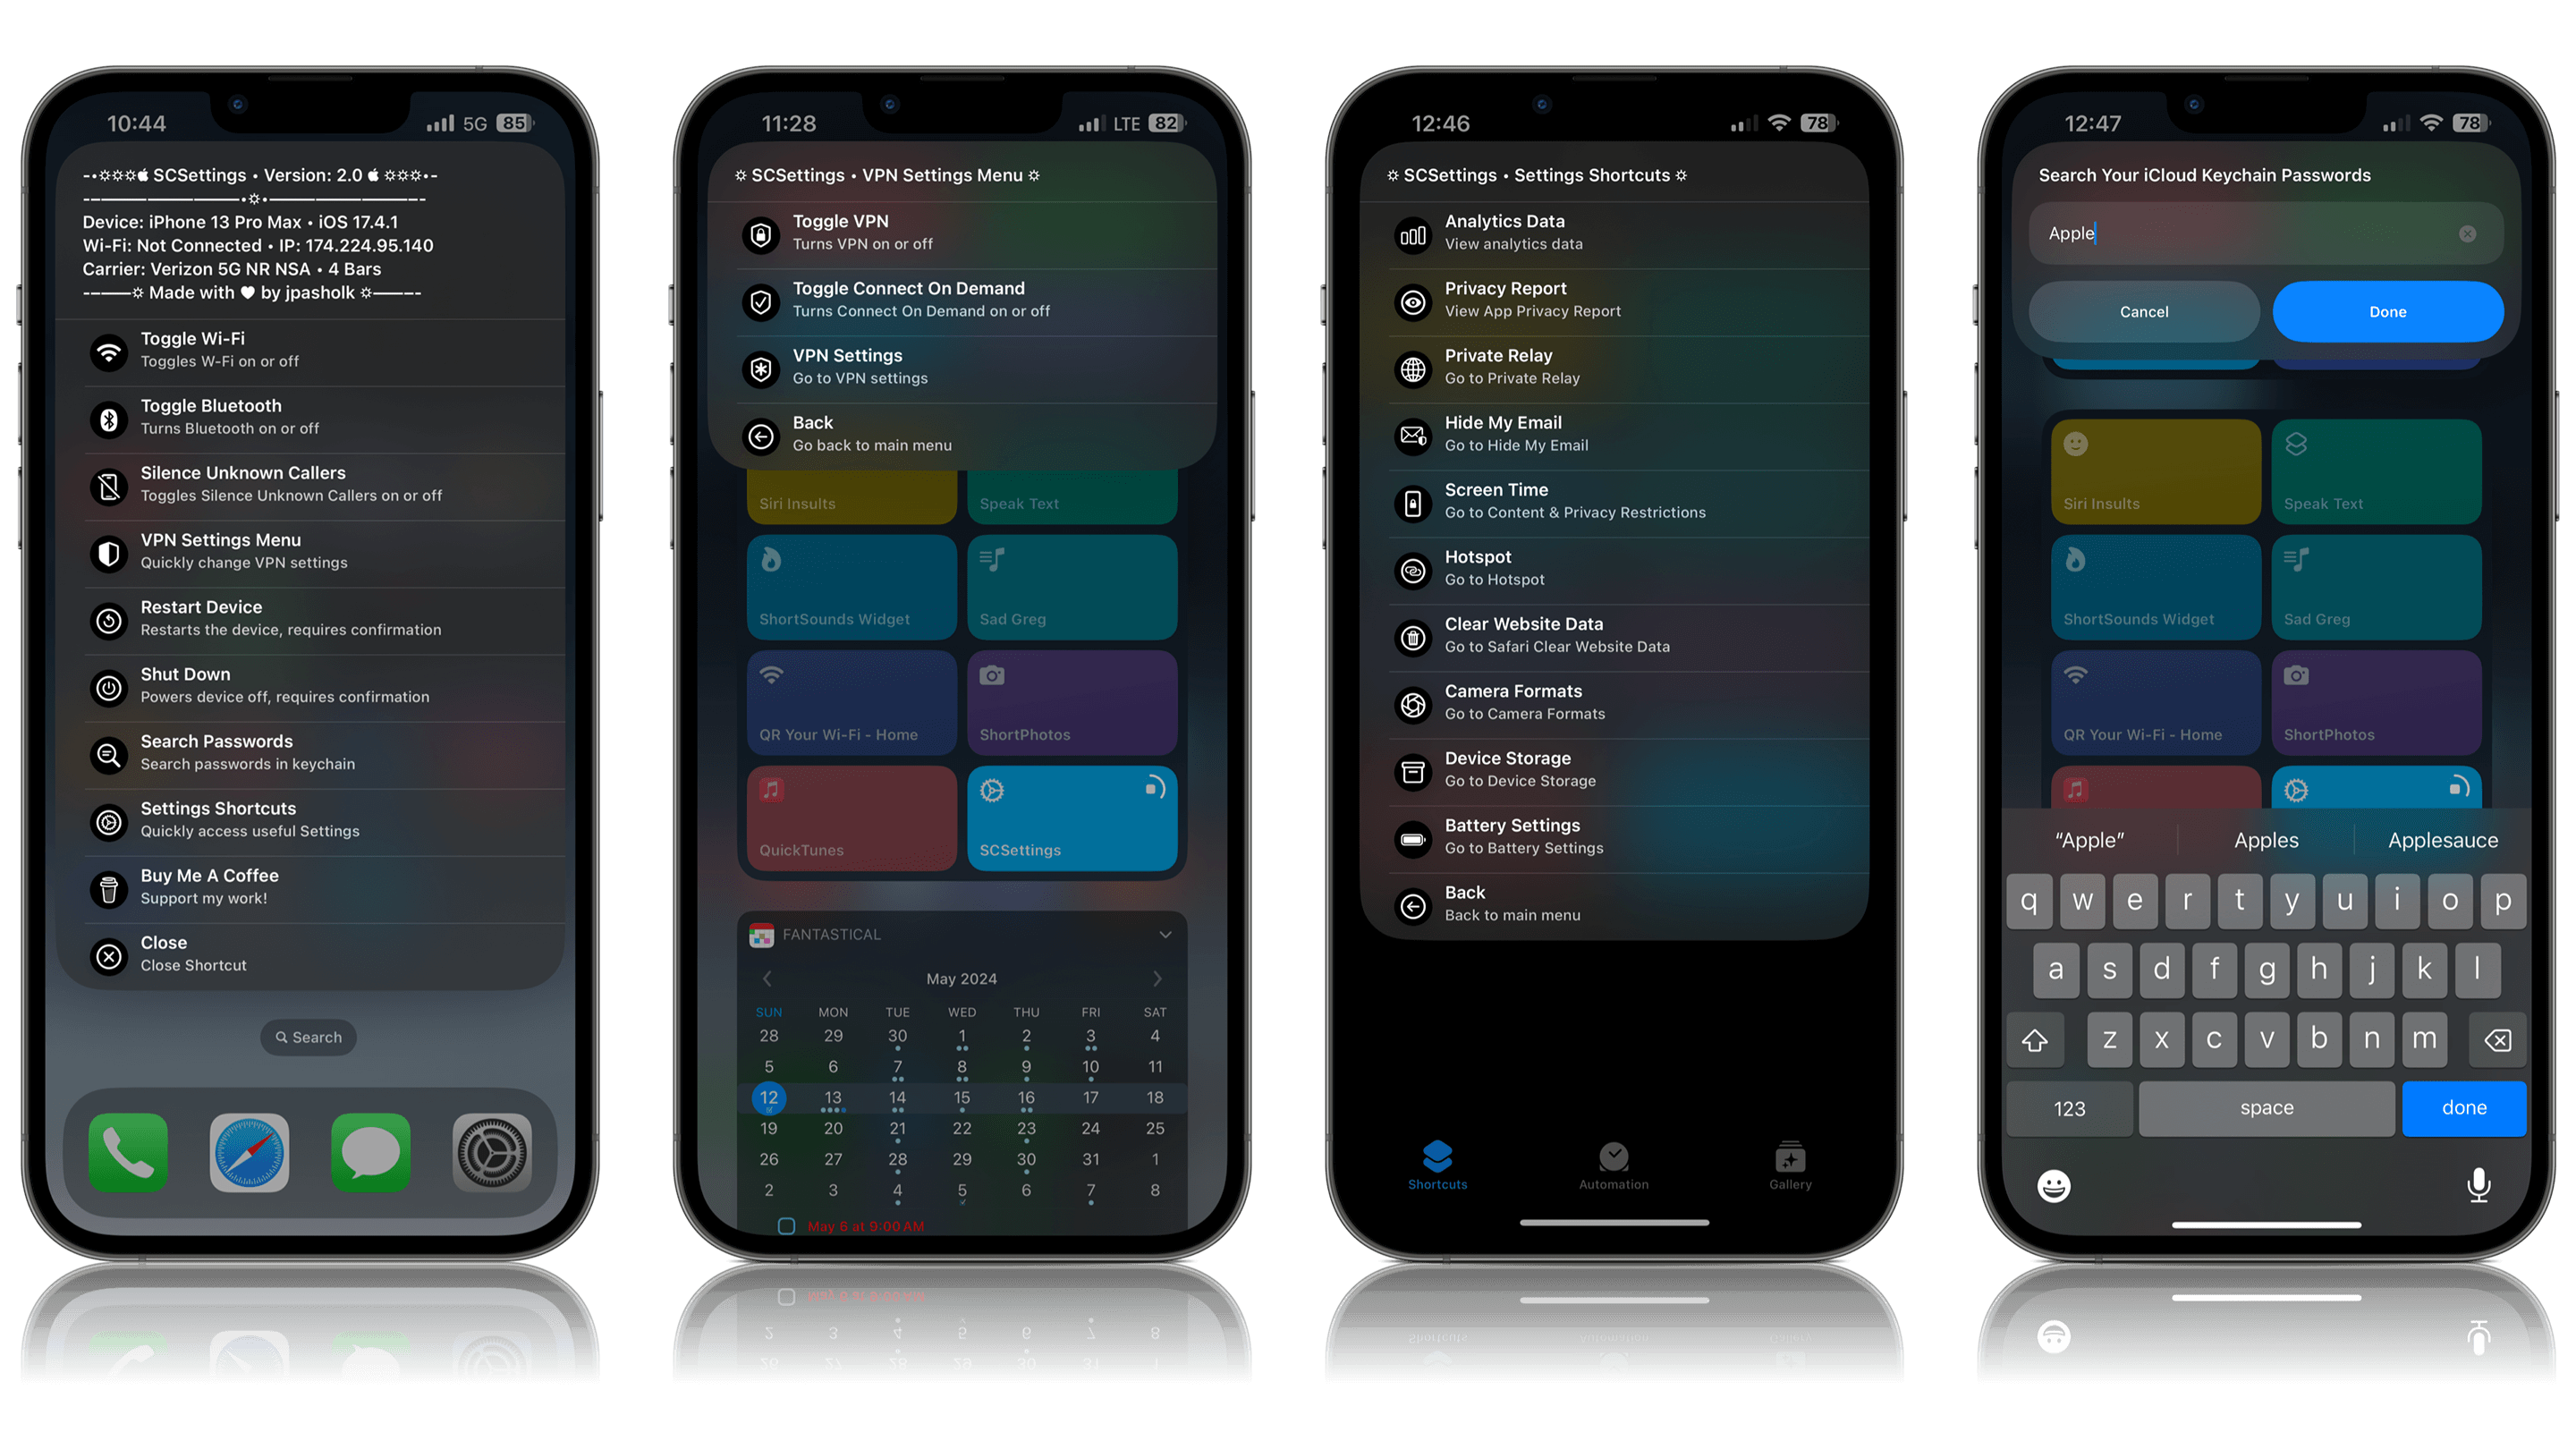The width and height of the screenshot is (2576, 1449).
Task: Tap the Shortcuts tab at the bottom
Action: [x=1435, y=1166]
